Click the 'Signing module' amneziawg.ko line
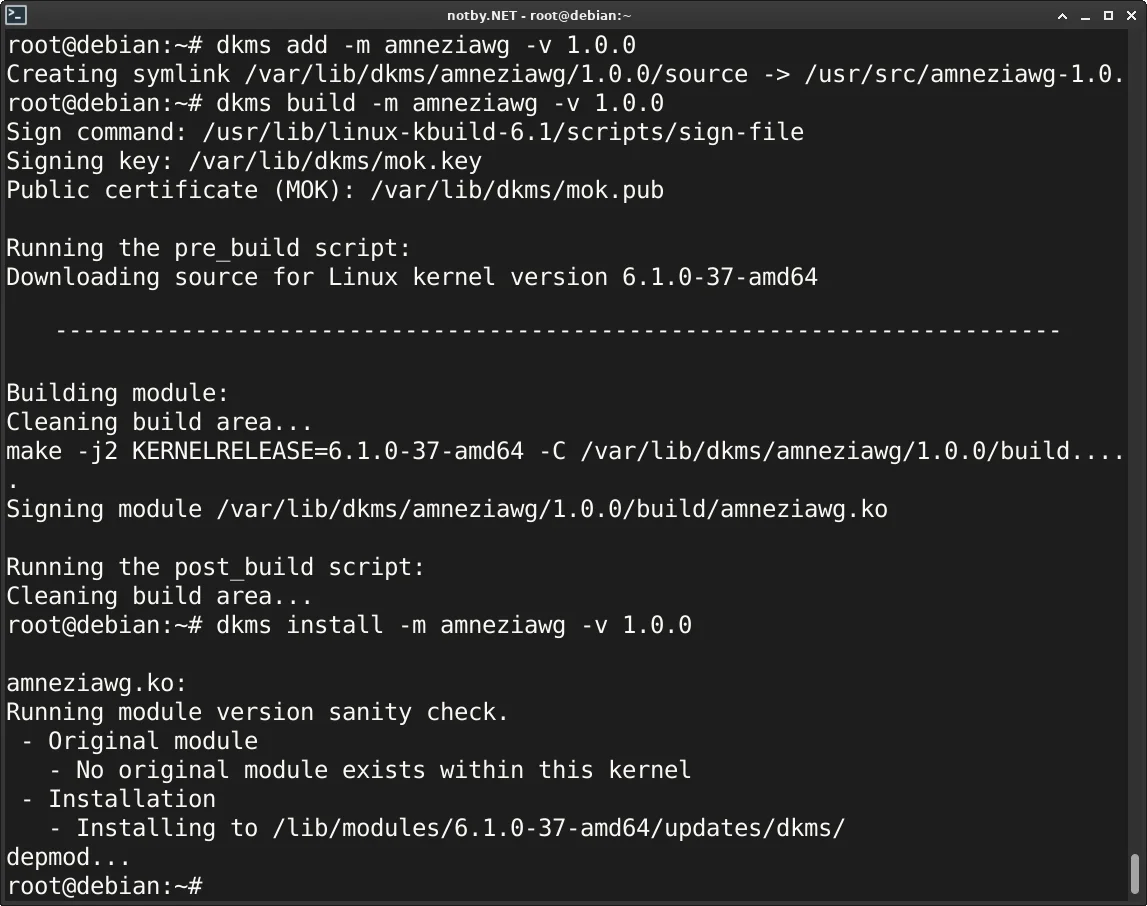1147x906 pixels. click(x=447, y=509)
